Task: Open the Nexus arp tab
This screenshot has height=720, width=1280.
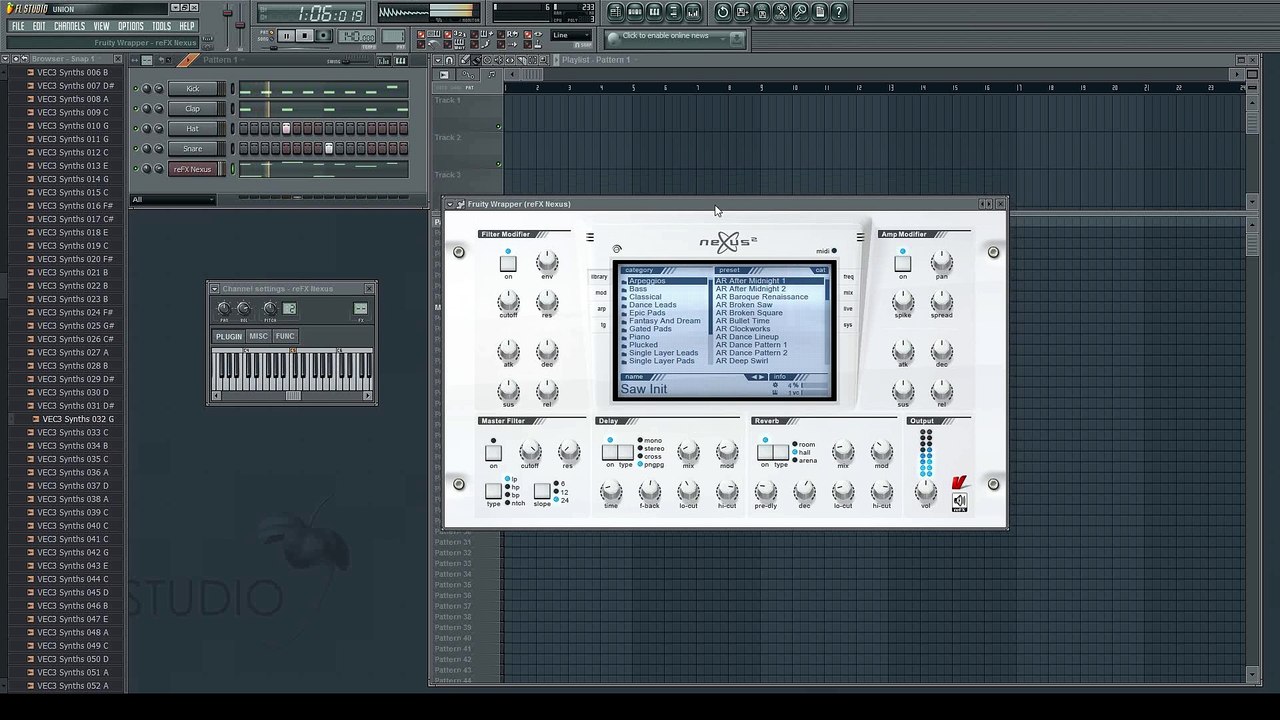Action: (601, 309)
